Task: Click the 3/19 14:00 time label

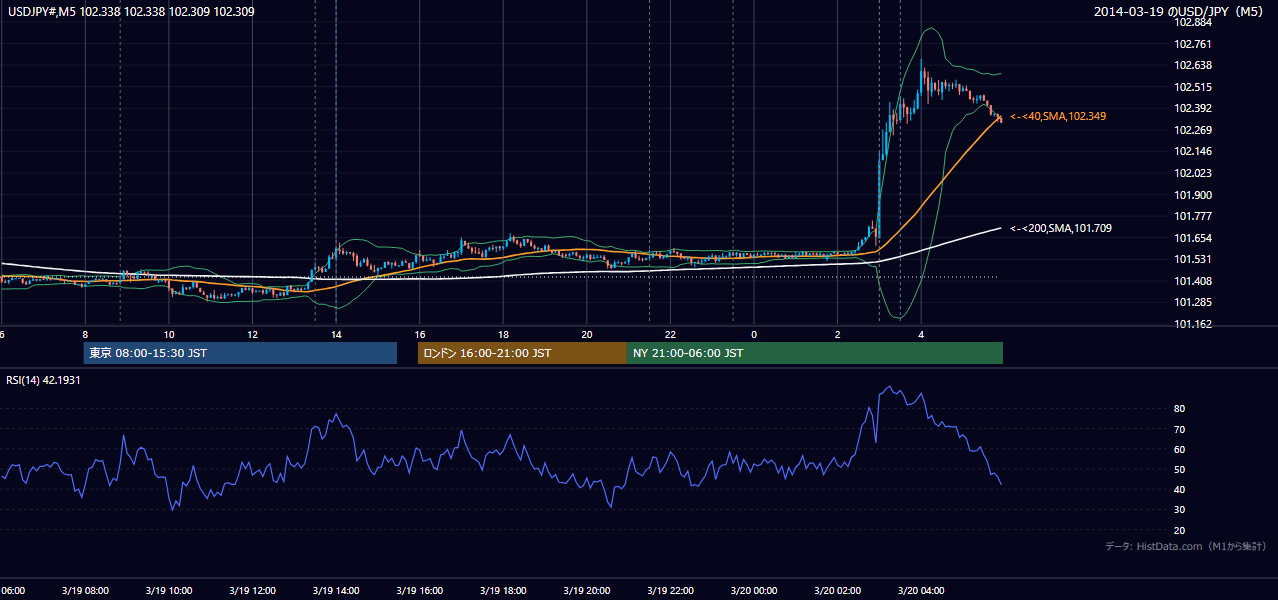Action: (336, 591)
